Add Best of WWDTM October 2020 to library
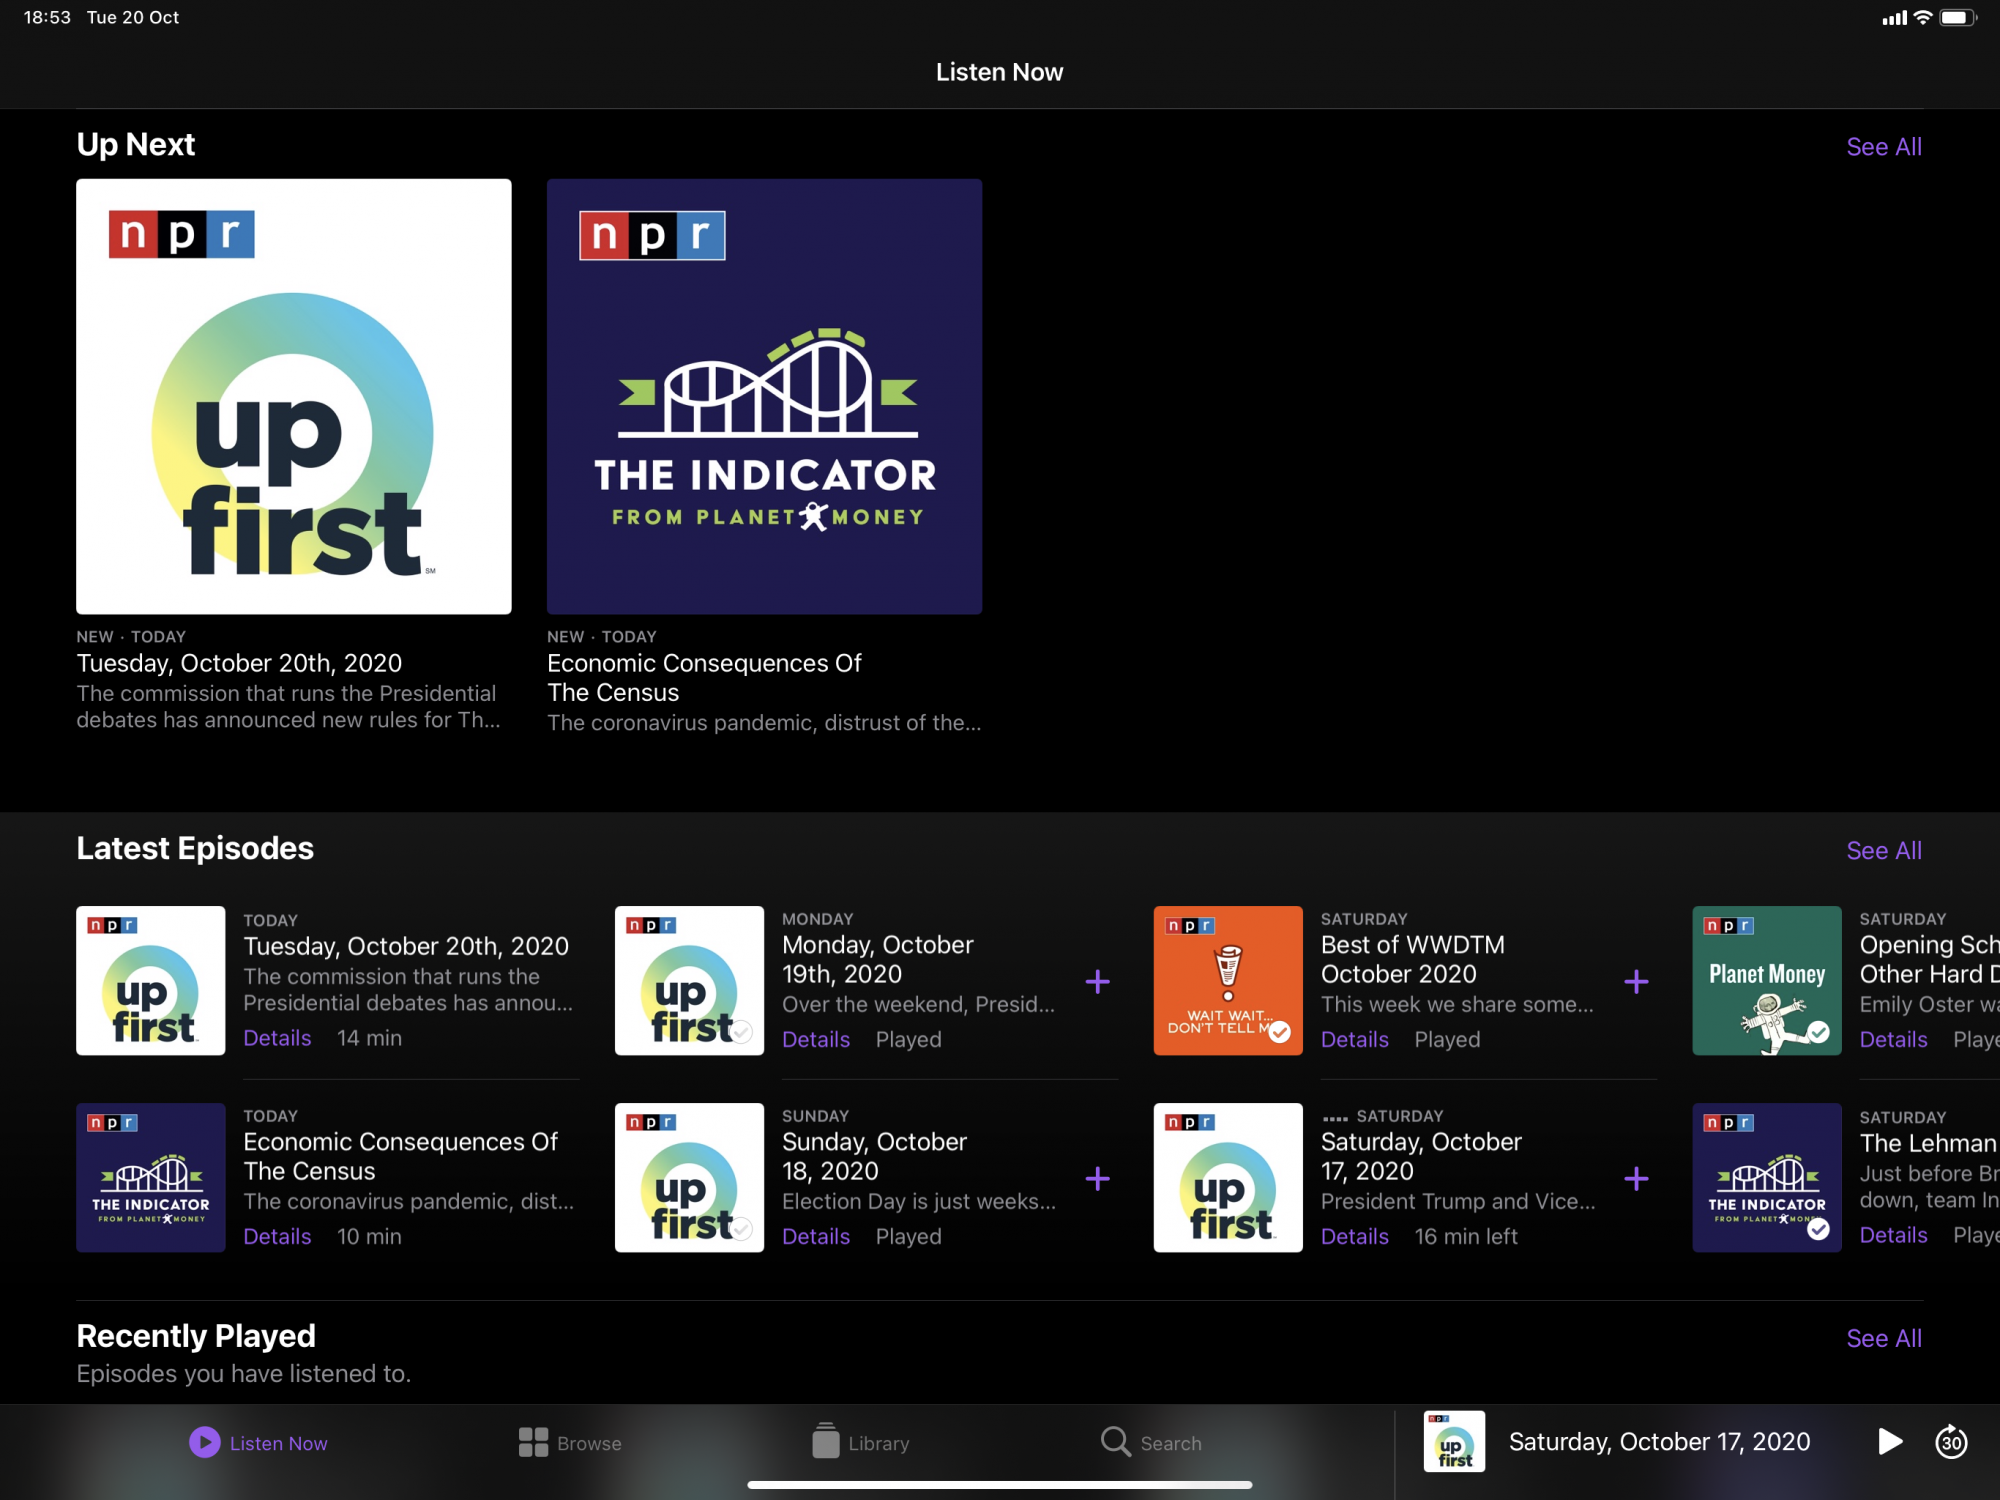The height and width of the screenshot is (1500, 2000). [x=1637, y=982]
